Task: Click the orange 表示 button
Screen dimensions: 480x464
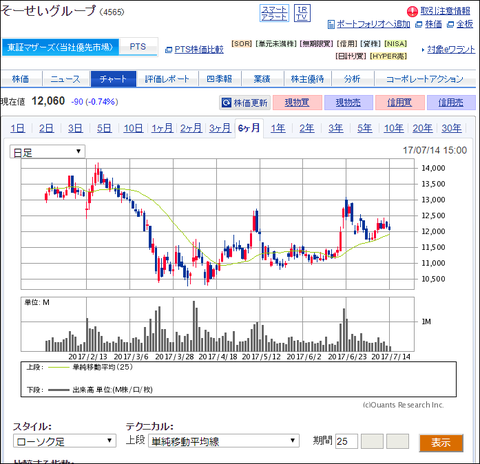Action: (441, 443)
